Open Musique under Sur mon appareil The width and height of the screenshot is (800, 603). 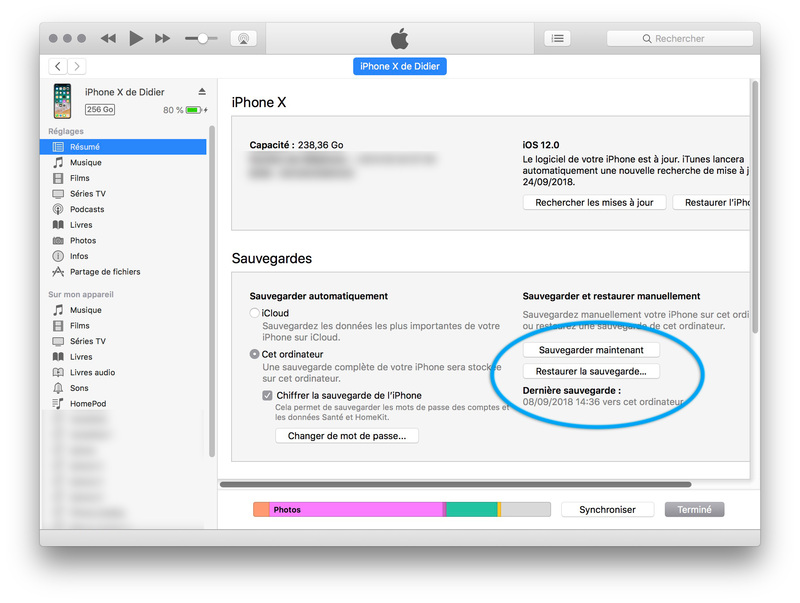(123, 310)
